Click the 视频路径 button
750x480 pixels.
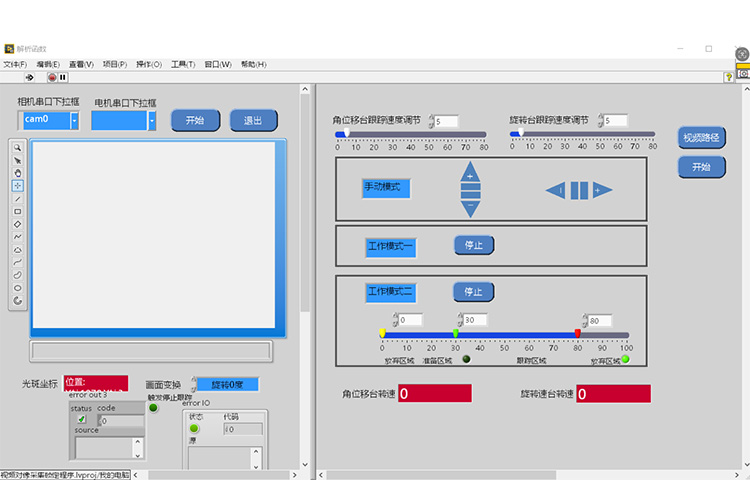coord(701,137)
